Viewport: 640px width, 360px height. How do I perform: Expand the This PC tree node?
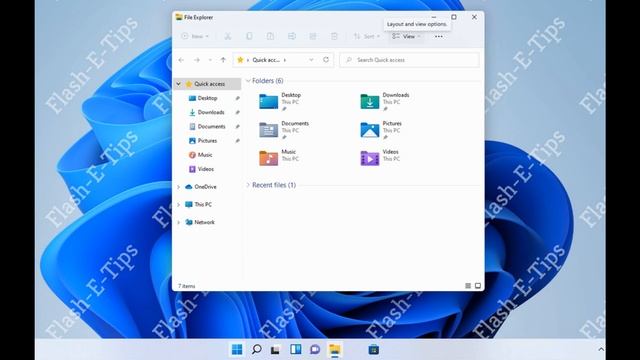[178, 204]
